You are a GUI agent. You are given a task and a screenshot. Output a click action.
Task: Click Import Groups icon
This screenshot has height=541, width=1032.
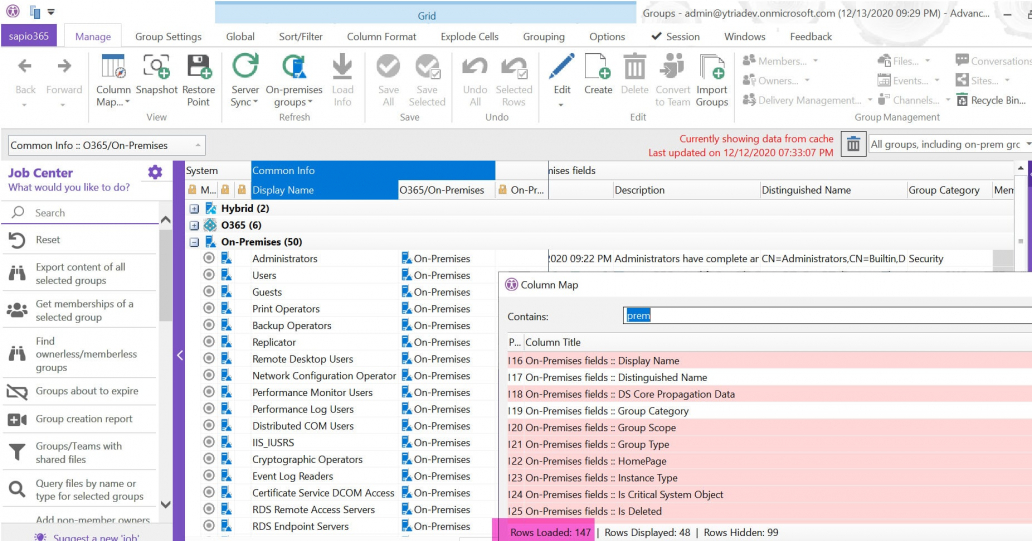(x=711, y=66)
